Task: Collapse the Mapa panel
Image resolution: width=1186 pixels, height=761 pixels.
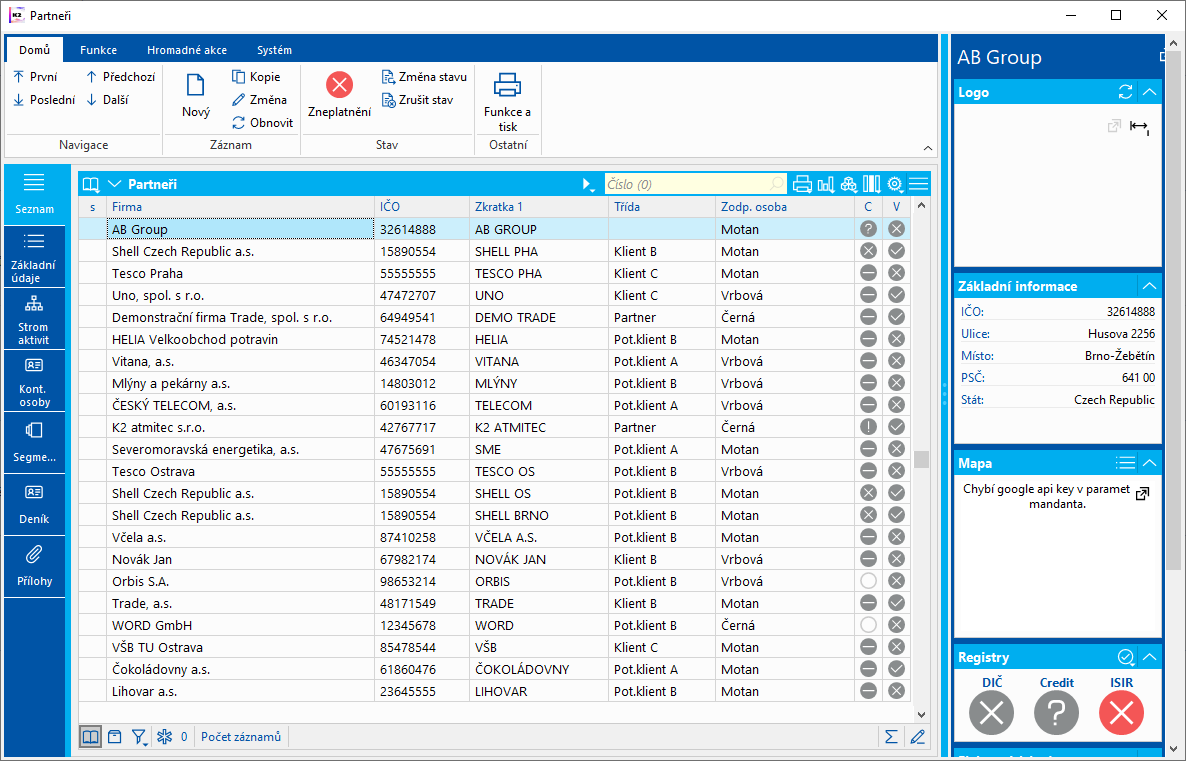Action: [1150, 463]
